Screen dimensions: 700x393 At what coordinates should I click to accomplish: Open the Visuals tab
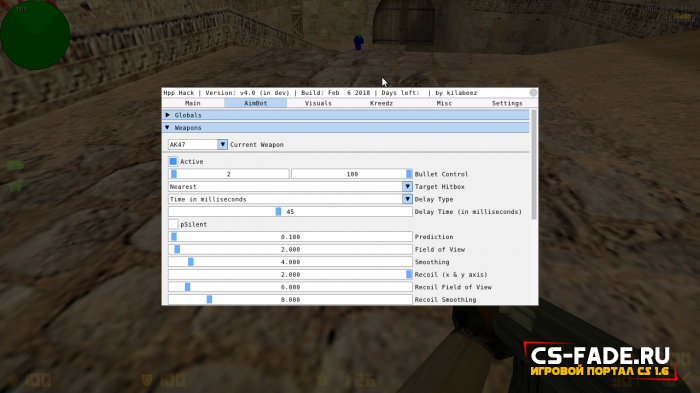point(318,103)
